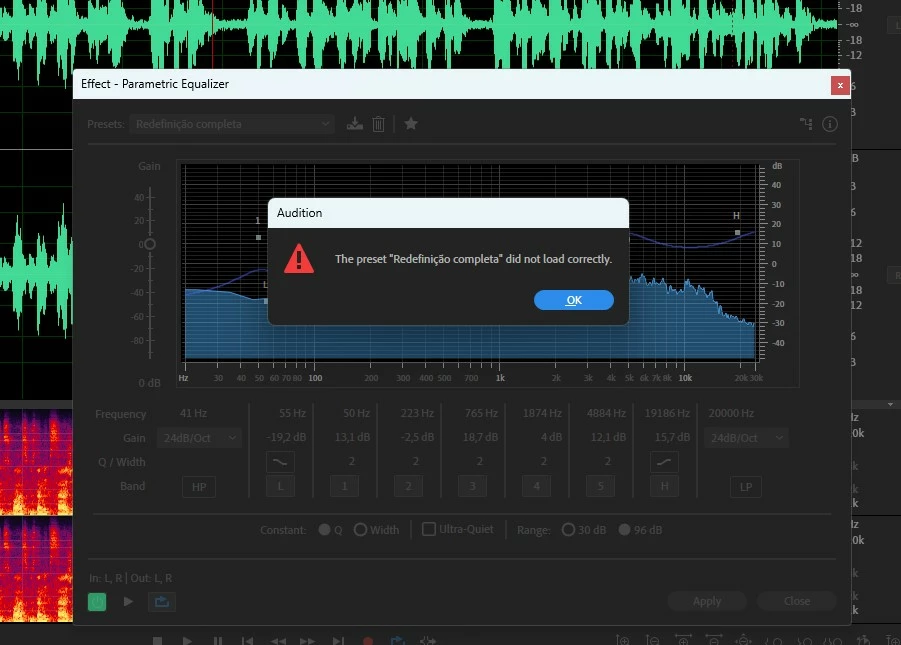Open the LP 24dB/Oct slope dropdown

(x=746, y=438)
